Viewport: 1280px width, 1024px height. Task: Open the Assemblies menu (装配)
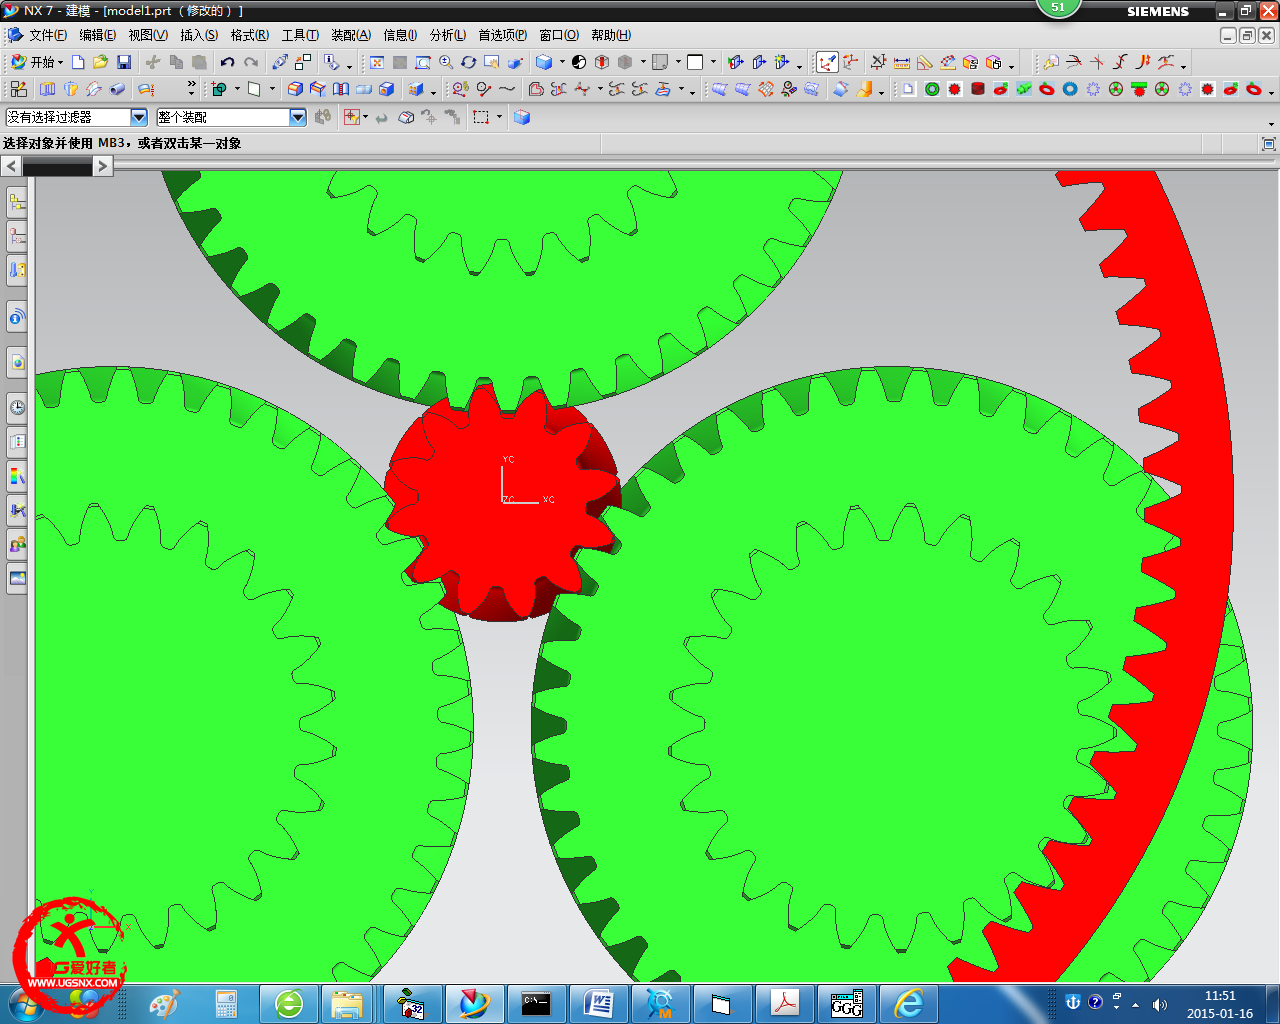(x=351, y=35)
